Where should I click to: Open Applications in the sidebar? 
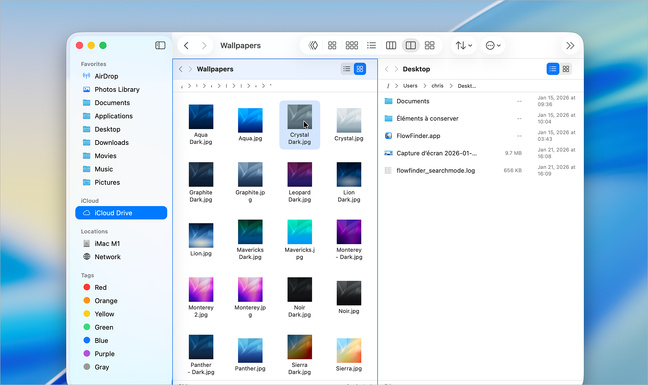point(121,116)
